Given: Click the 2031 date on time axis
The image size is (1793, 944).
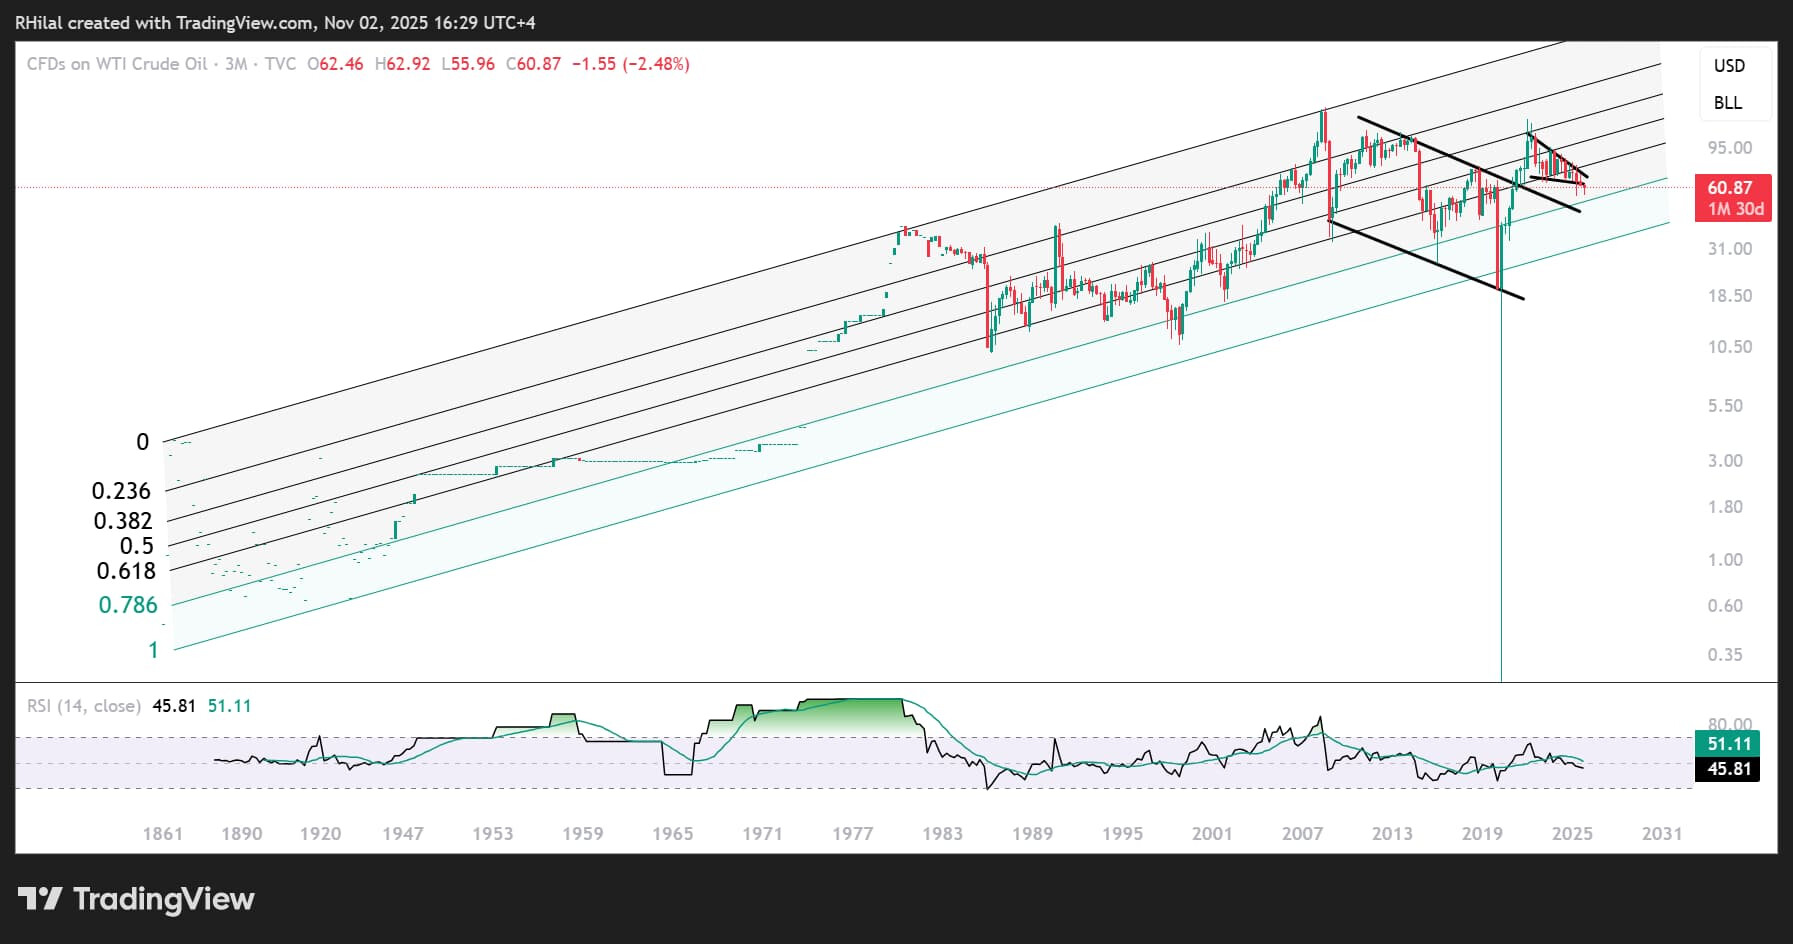Looking at the screenshot, I should (x=1662, y=833).
